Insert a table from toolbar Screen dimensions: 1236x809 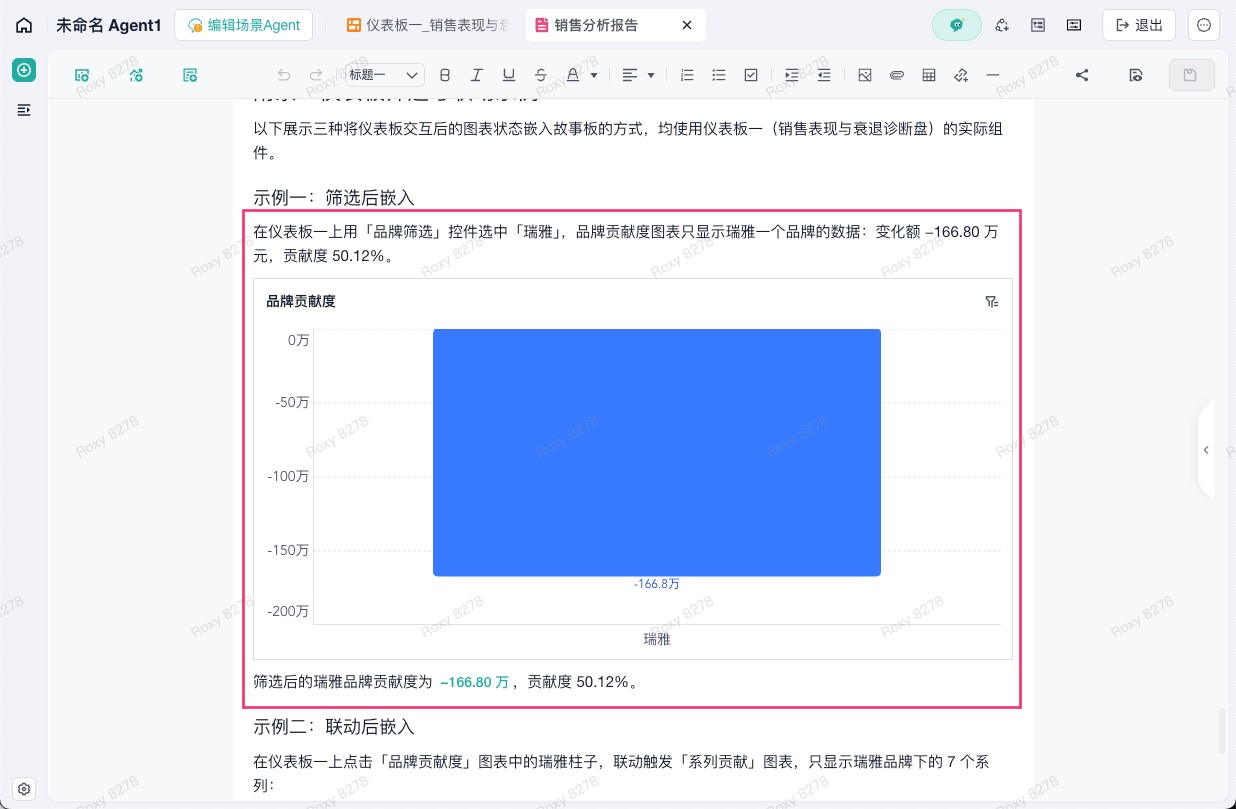[x=929, y=75]
